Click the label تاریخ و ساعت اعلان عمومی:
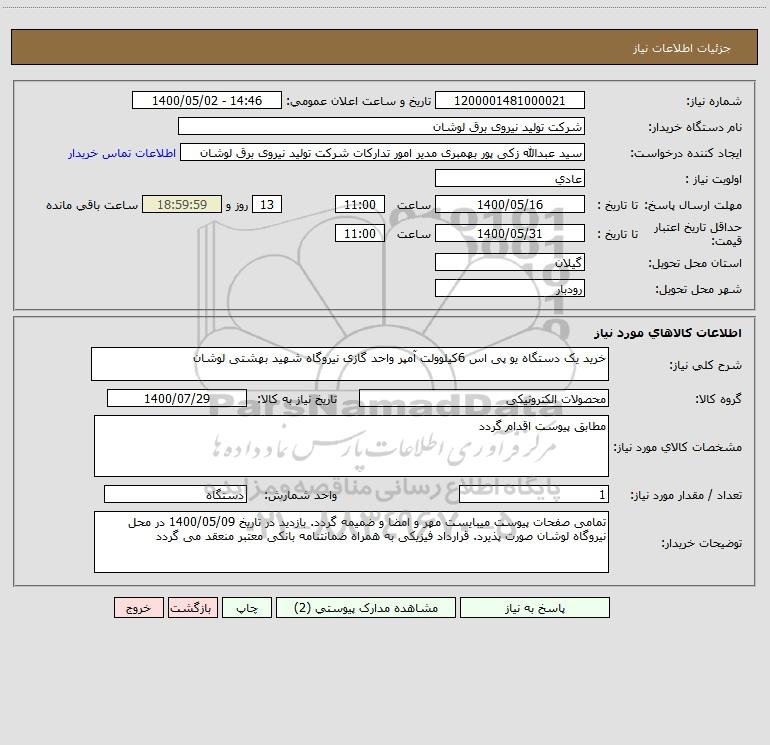The width and height of the screenshot is (770, 745). 358,101
